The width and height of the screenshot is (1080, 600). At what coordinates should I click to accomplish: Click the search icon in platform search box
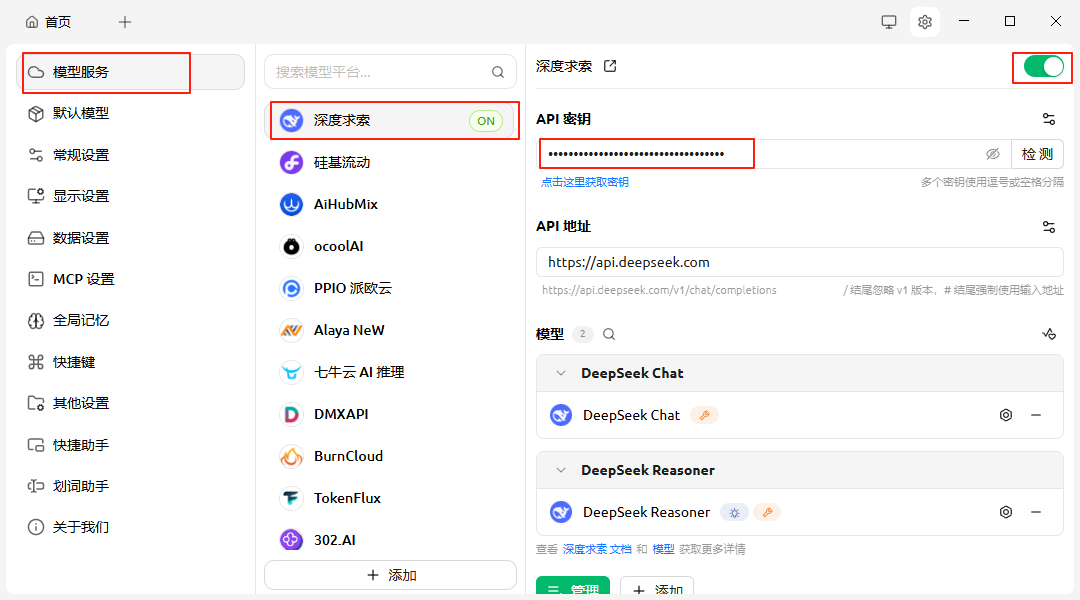498,72
